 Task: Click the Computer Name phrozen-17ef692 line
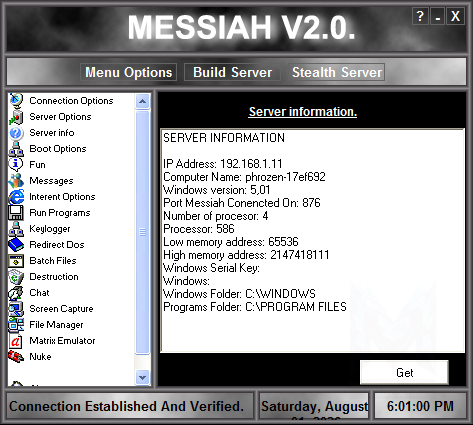(x=244, y=177)
